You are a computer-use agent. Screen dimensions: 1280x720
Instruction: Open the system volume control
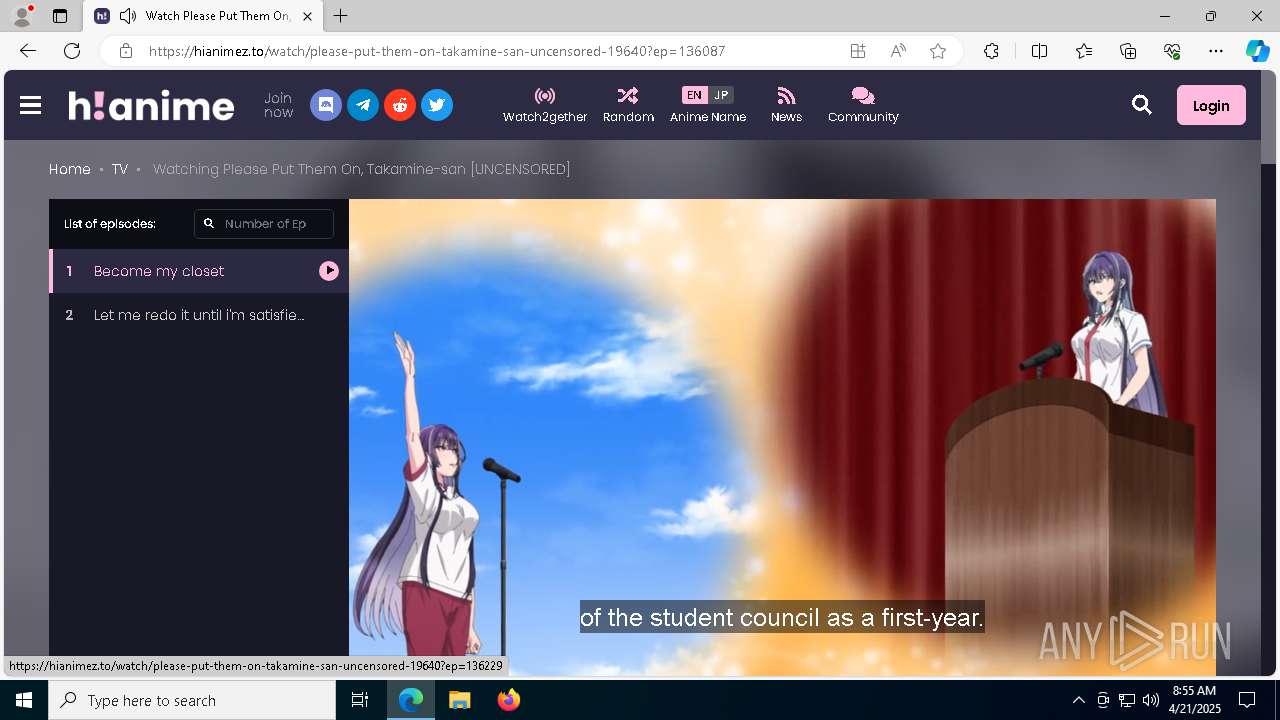coord(1151,700)
